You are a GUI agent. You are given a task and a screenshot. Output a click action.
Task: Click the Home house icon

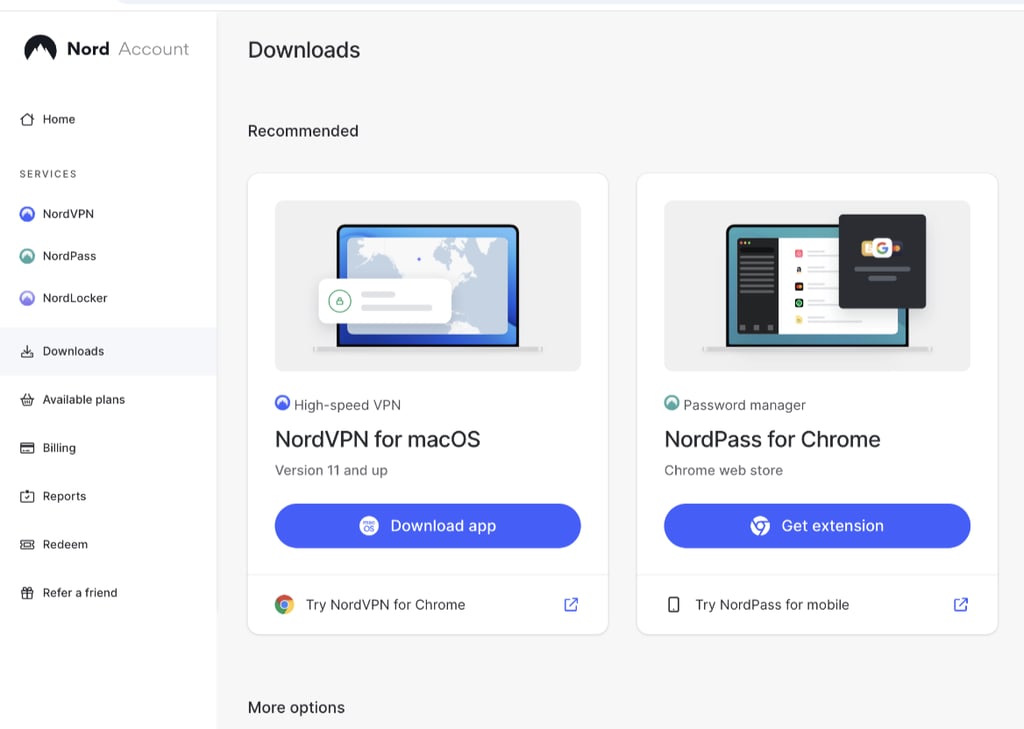(x=27, y=120)
